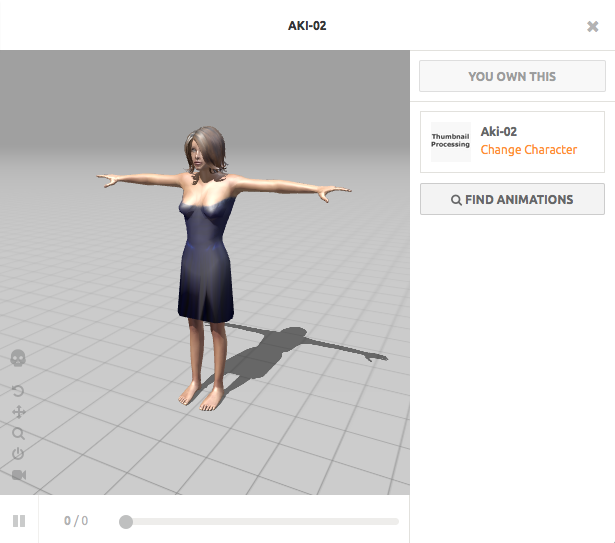Click the YOU OWN THIS button
The height and width of the screenshot is (543, 615).
click(x=512, y=76)
